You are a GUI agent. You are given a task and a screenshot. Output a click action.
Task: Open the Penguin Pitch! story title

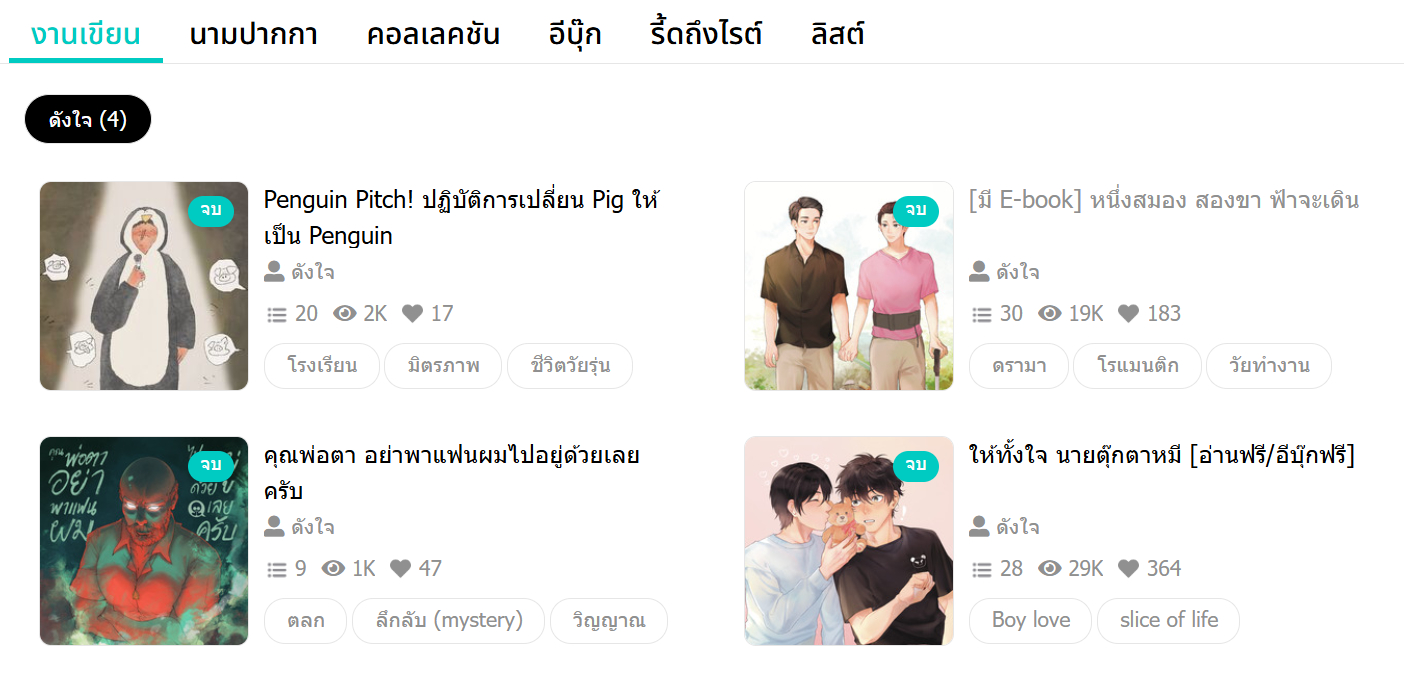click(461, 218)
